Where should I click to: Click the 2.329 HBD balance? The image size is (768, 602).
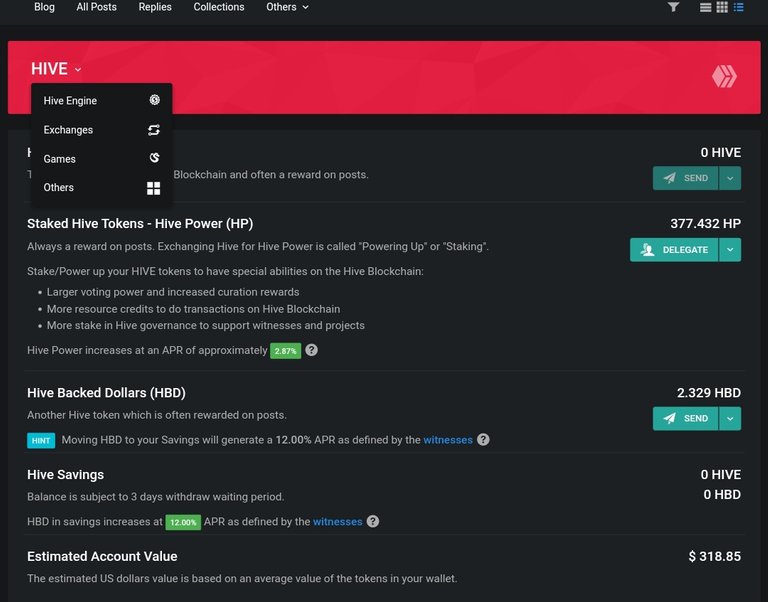[x=709, y=393]
